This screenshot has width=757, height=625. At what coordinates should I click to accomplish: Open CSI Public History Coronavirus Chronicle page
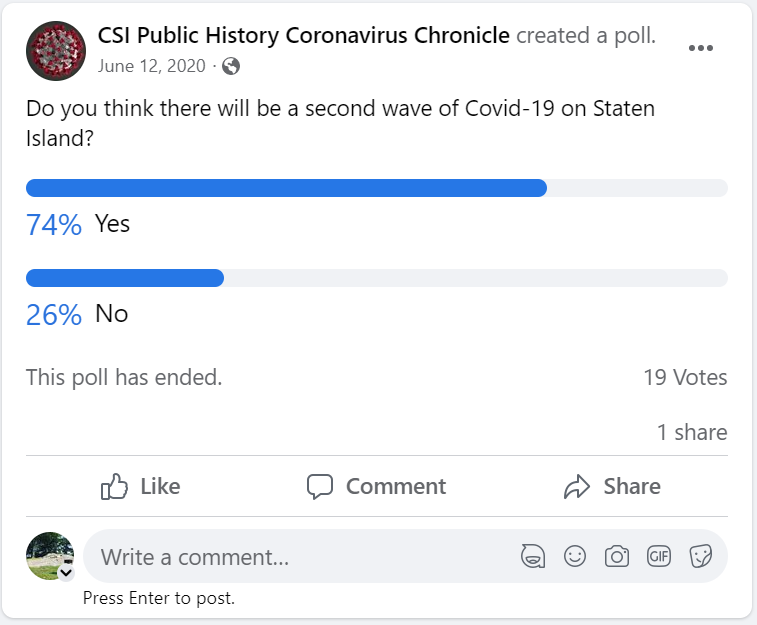pyautogui.click(x=304, y=36)
